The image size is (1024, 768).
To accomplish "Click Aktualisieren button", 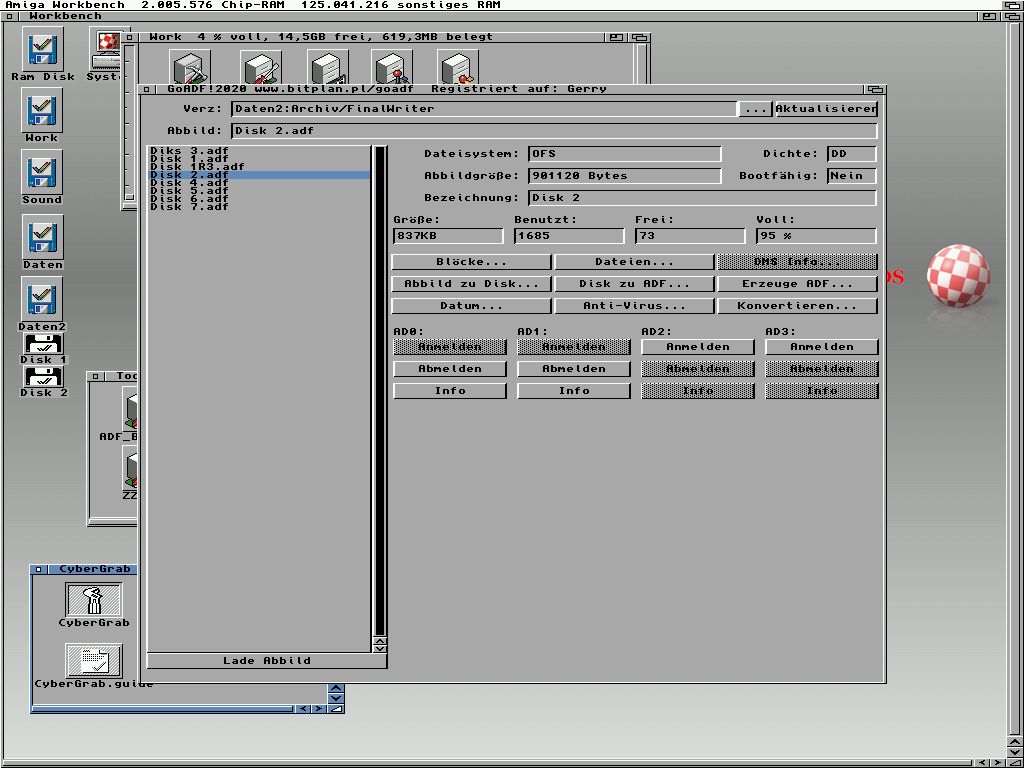I will [x=826, y=108].
